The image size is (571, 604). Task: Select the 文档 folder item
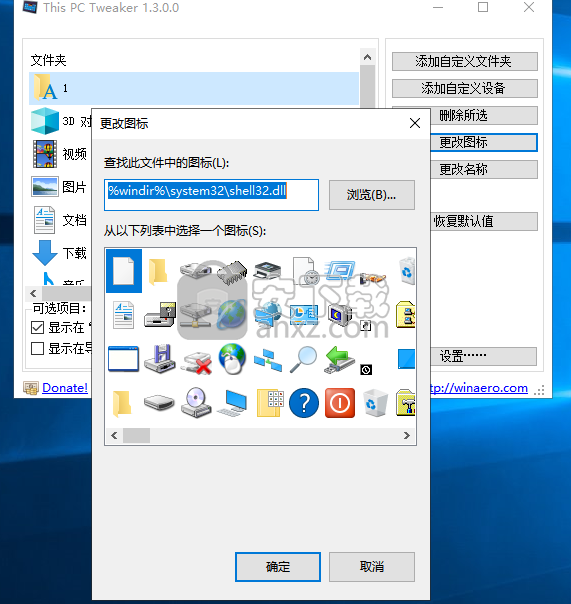[60, 220]
